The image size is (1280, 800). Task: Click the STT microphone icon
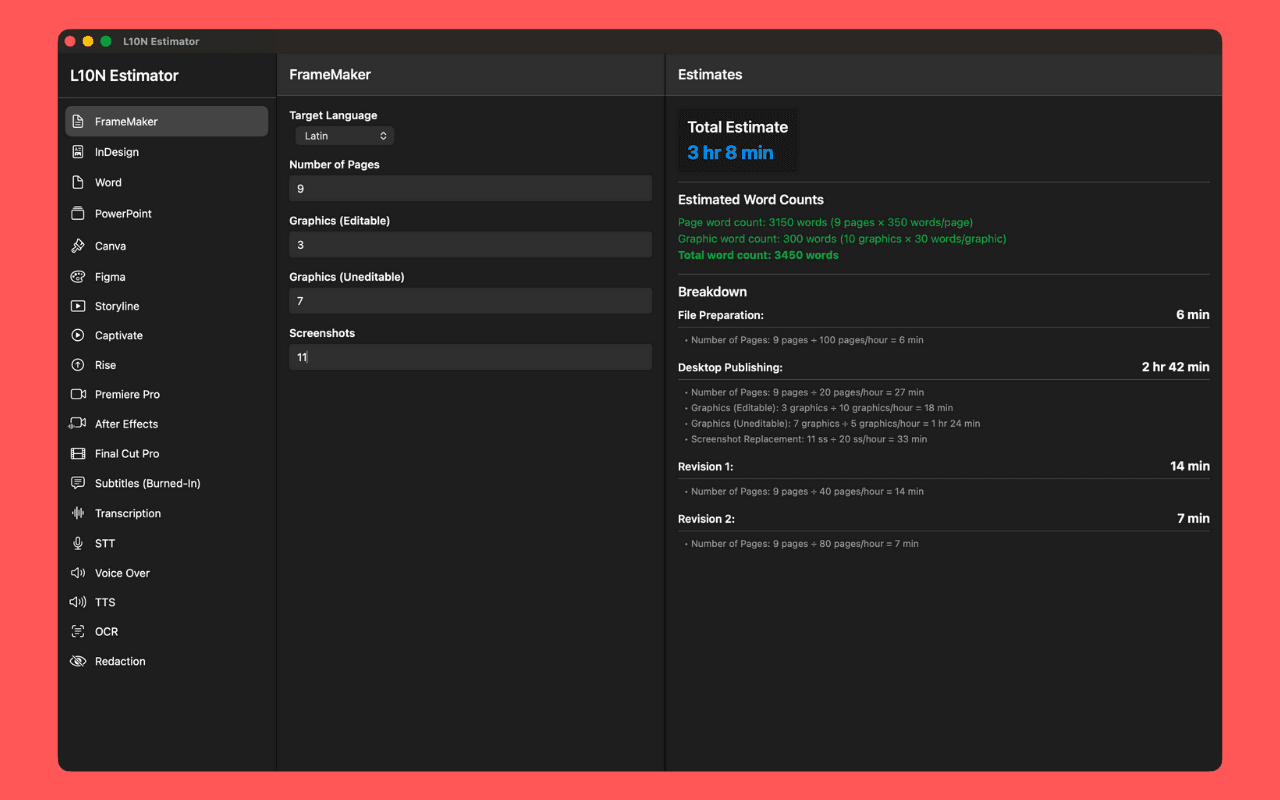[80, 543]
